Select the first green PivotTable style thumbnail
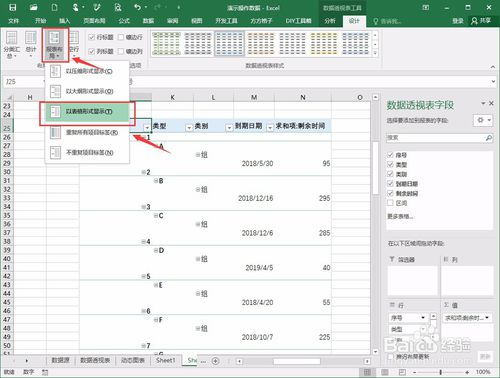This screenshot has width=500, height=378. point(166,44)
